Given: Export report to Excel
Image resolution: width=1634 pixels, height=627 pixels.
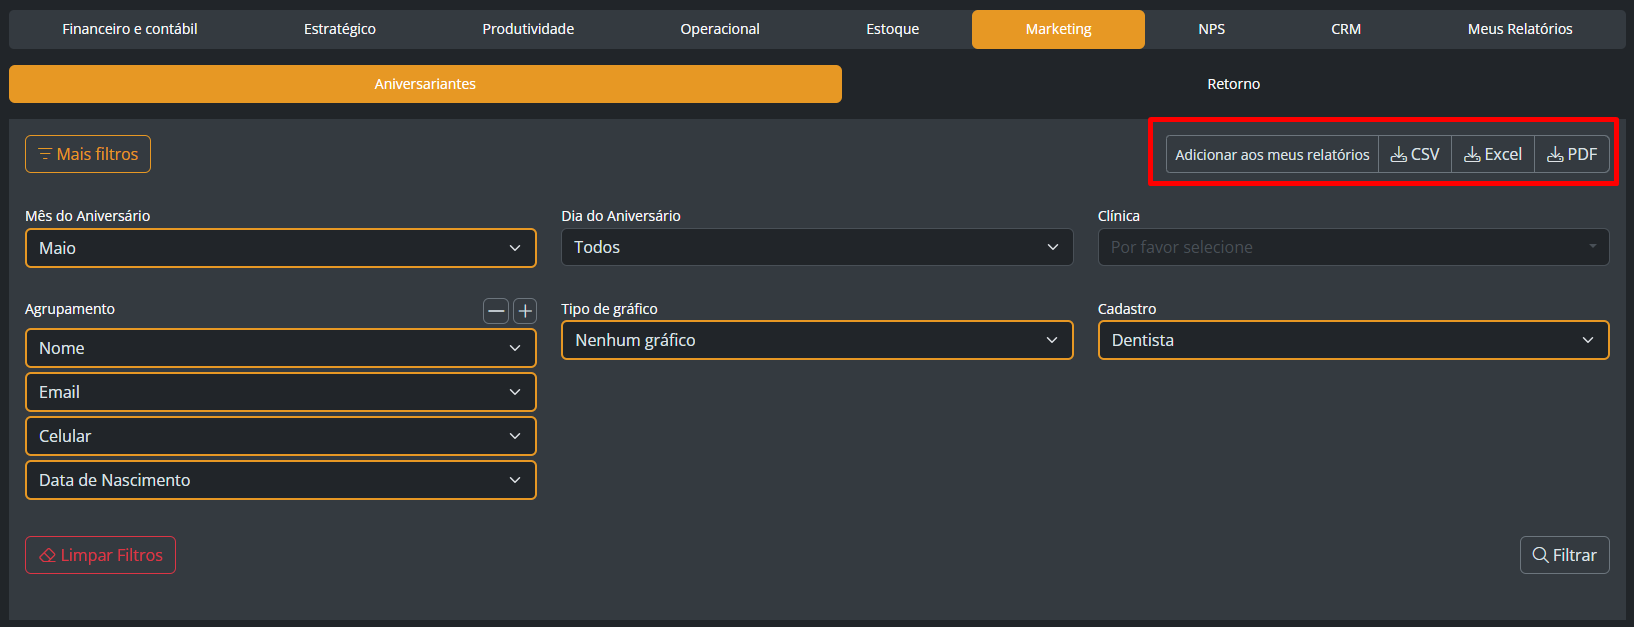Looking at the screenshot, I should pos(1493,154).
